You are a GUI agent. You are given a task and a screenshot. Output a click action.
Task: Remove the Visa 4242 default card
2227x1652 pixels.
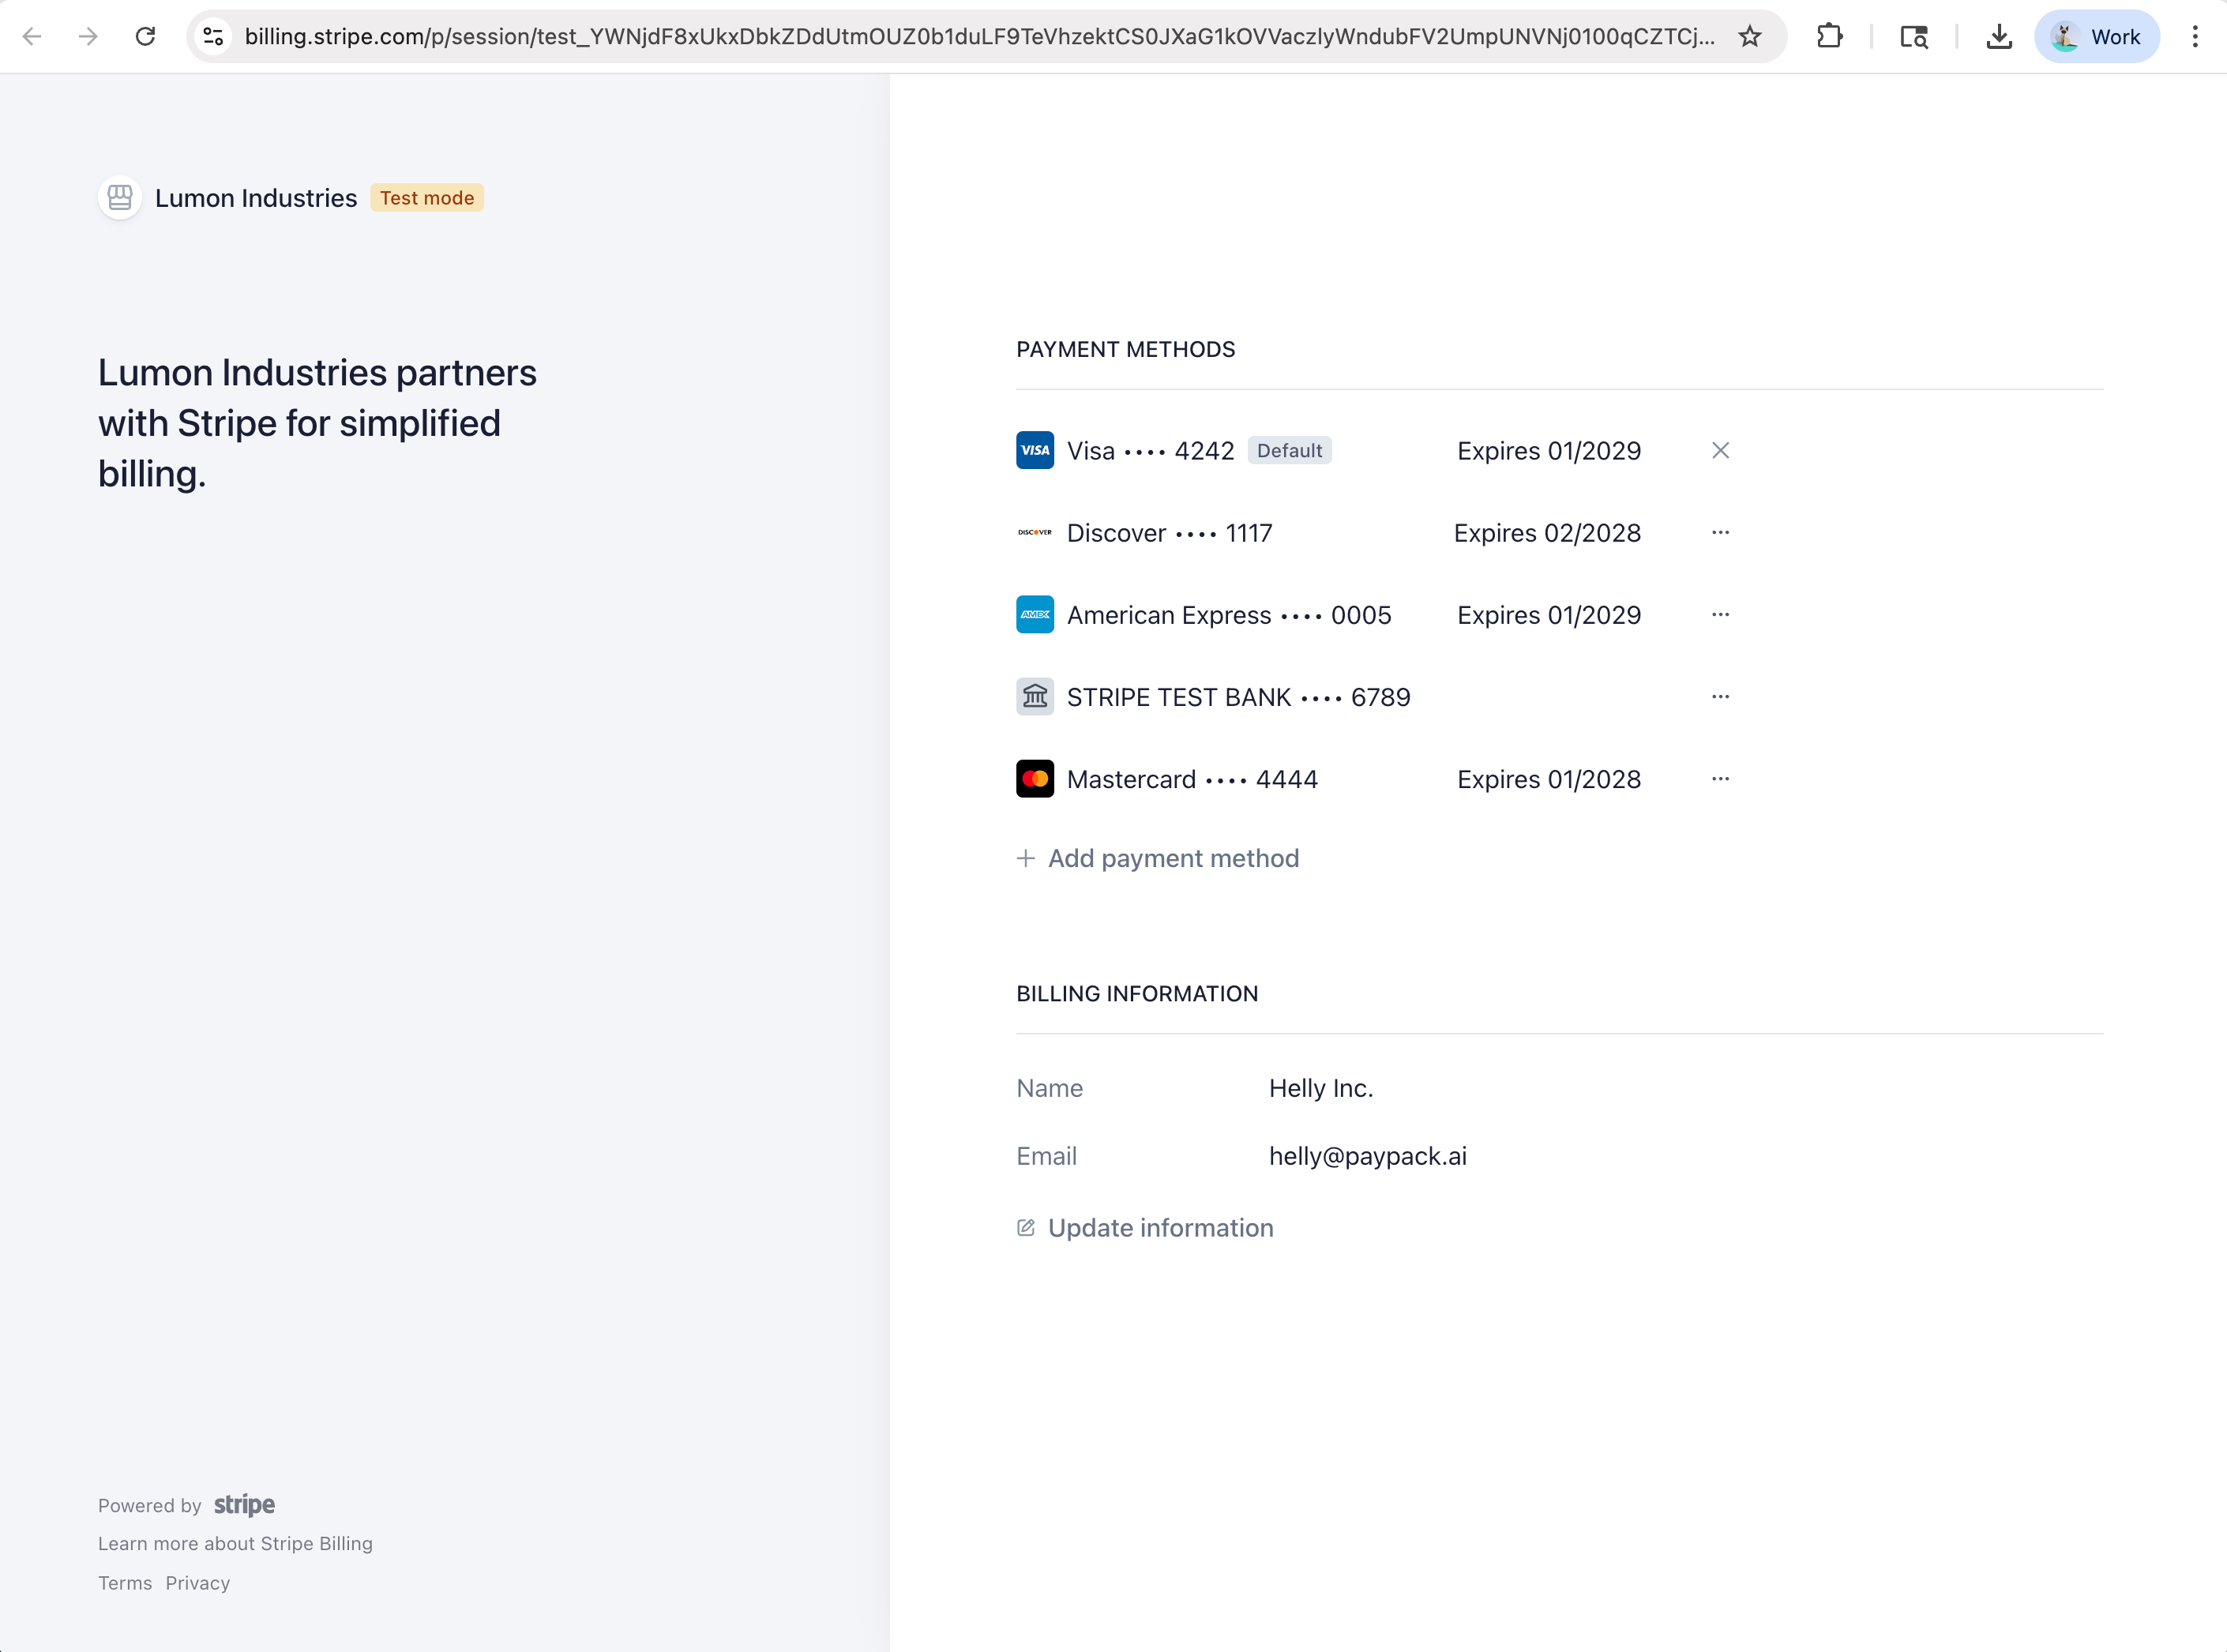pyautogui.click(x=1720, y=450)
